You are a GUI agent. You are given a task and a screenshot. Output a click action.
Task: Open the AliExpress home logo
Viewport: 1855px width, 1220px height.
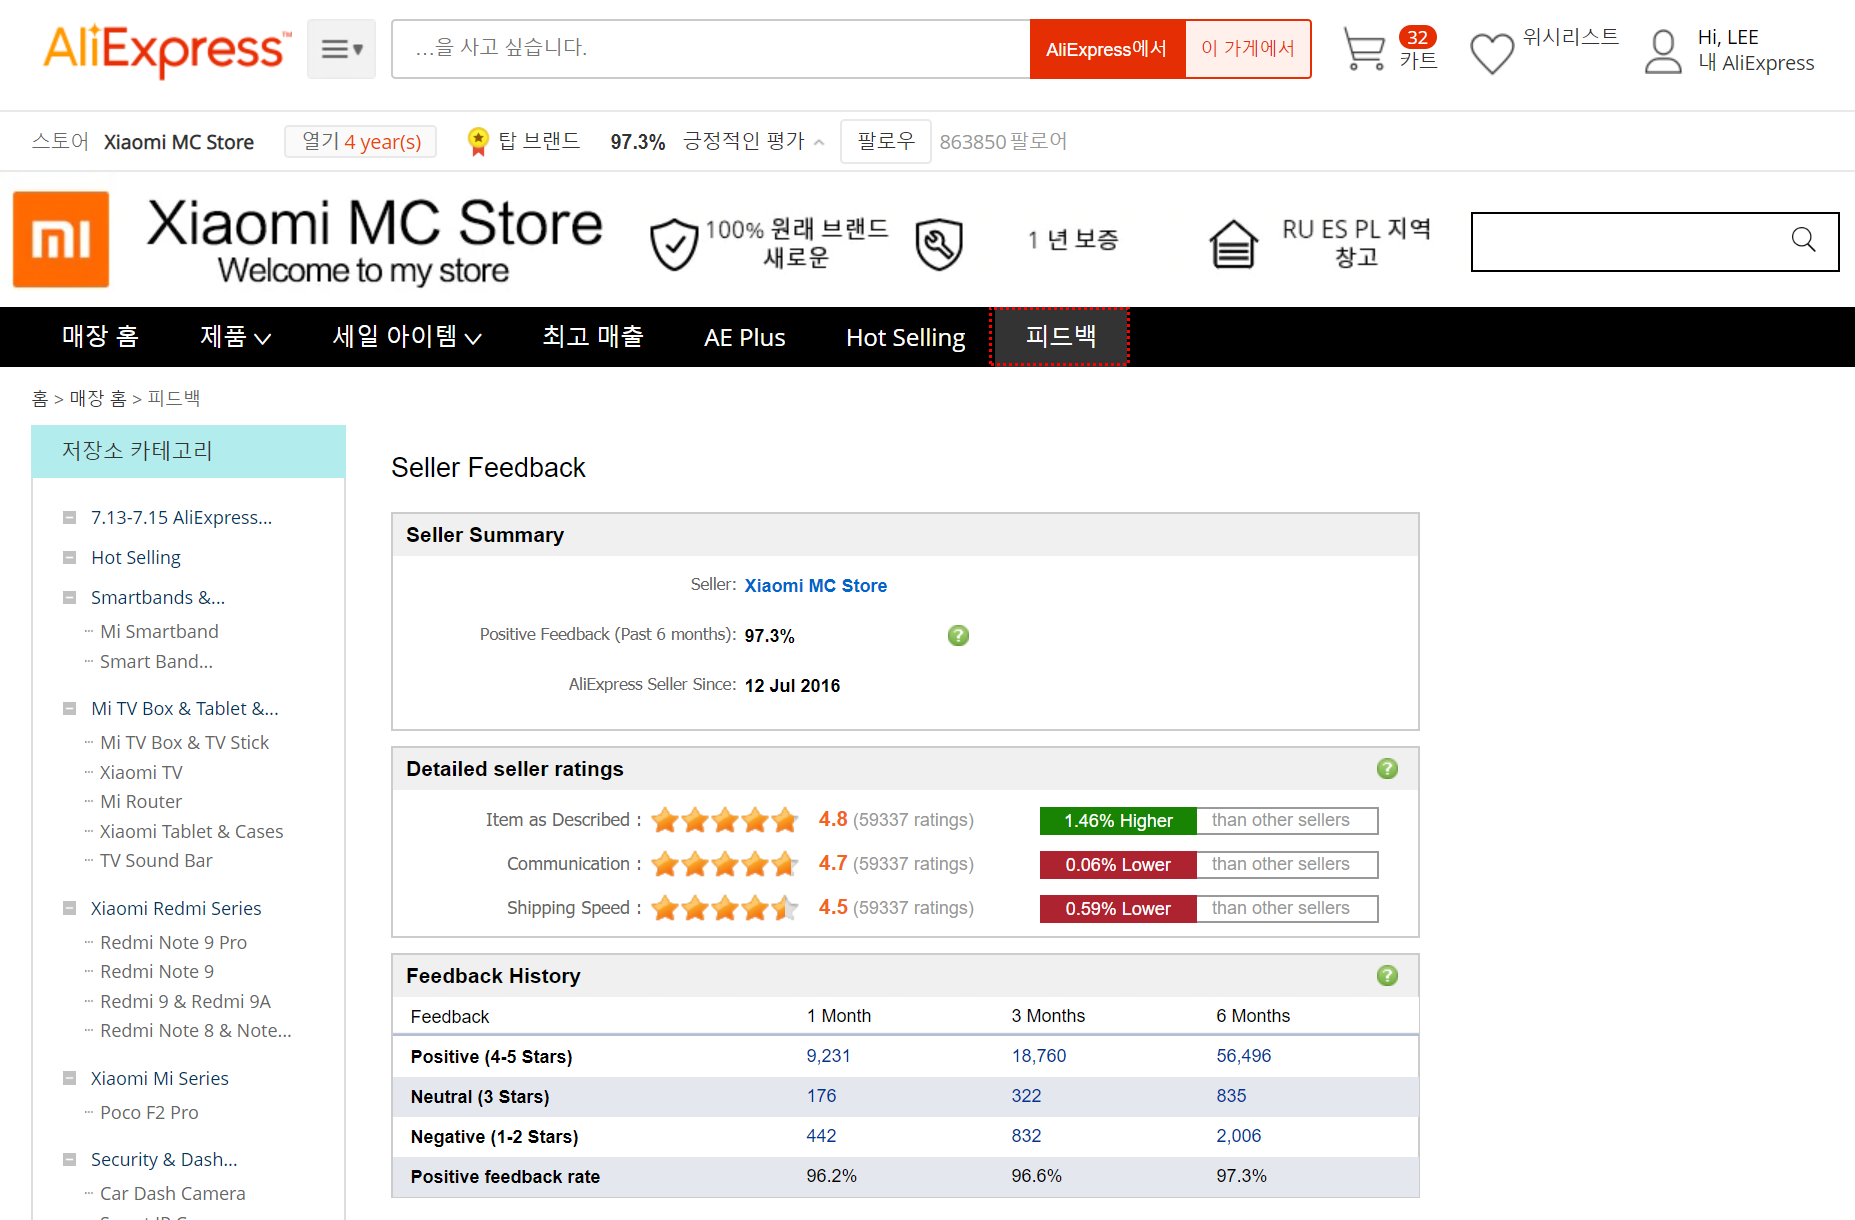(x=167, y=49)
